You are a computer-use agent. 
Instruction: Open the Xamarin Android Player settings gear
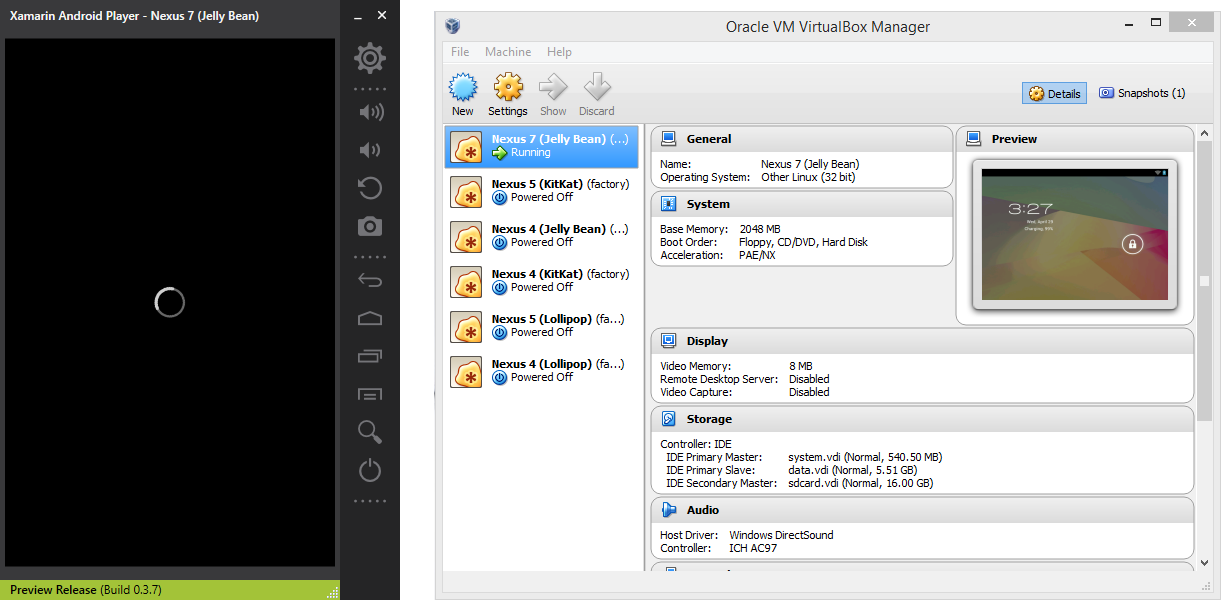click(370, 58)
